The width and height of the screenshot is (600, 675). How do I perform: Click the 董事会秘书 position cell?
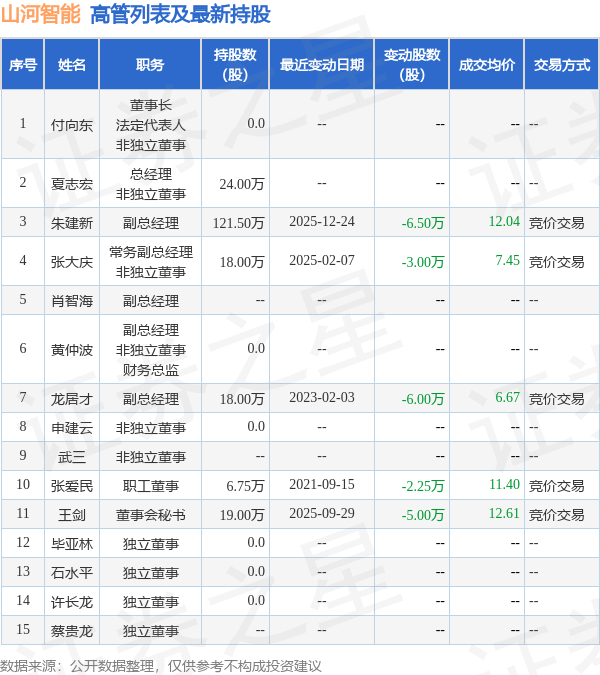click(x=150, y=514)
